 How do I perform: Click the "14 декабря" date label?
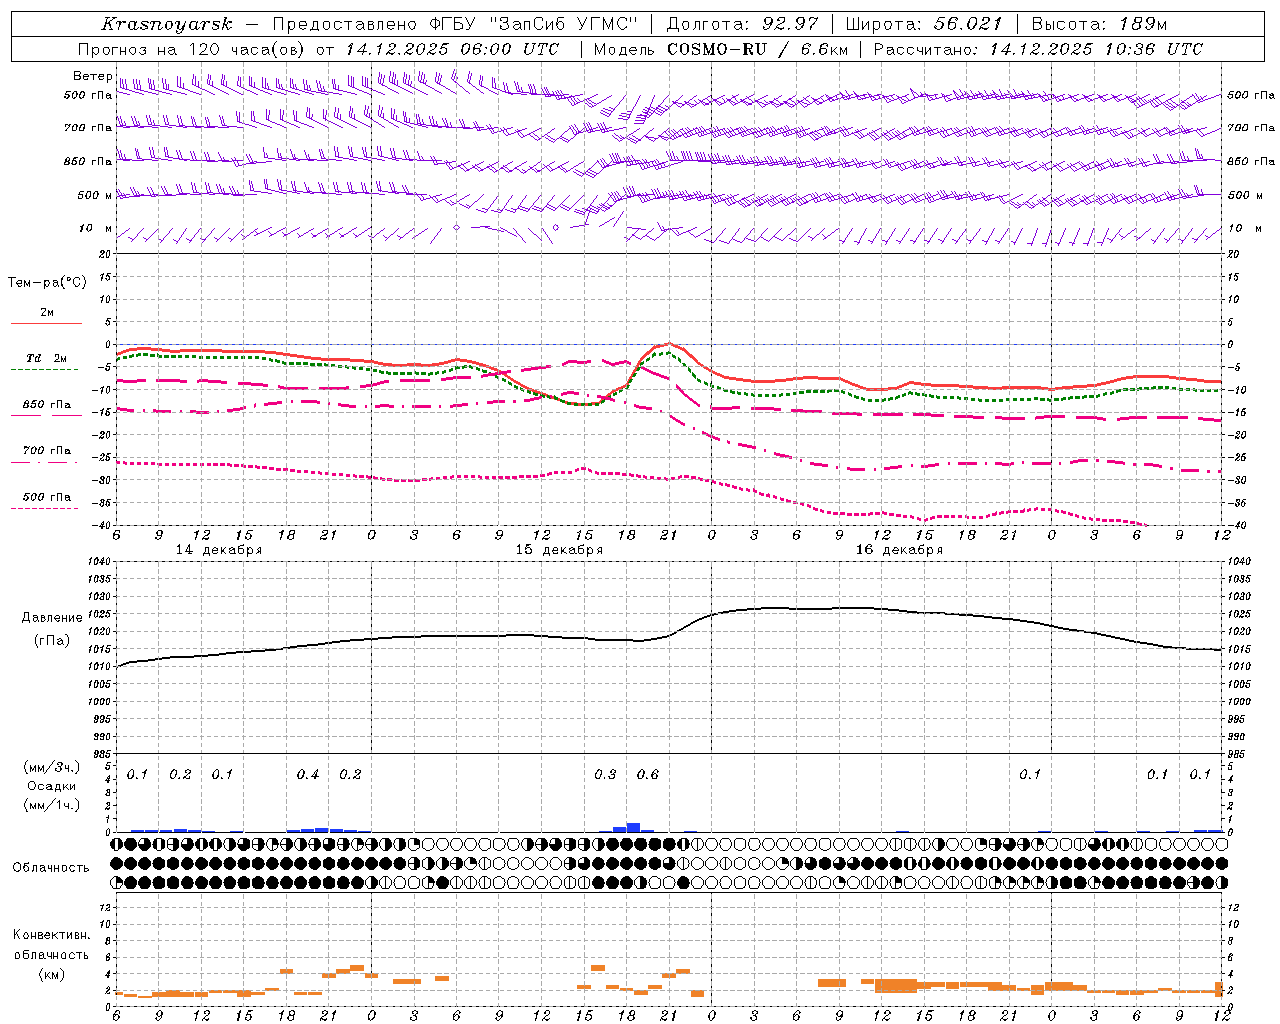219,550
